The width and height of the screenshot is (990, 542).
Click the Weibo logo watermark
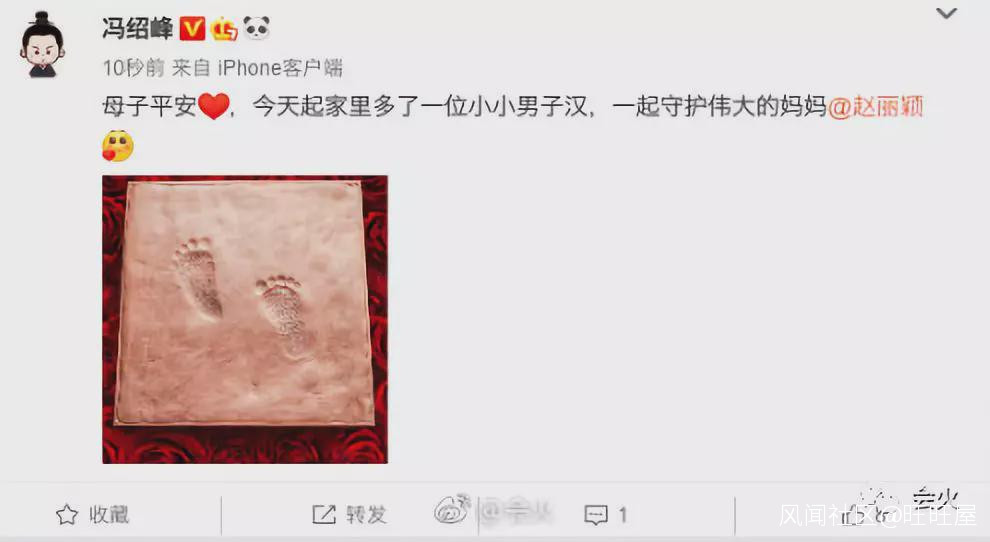(x=453, y=509)
